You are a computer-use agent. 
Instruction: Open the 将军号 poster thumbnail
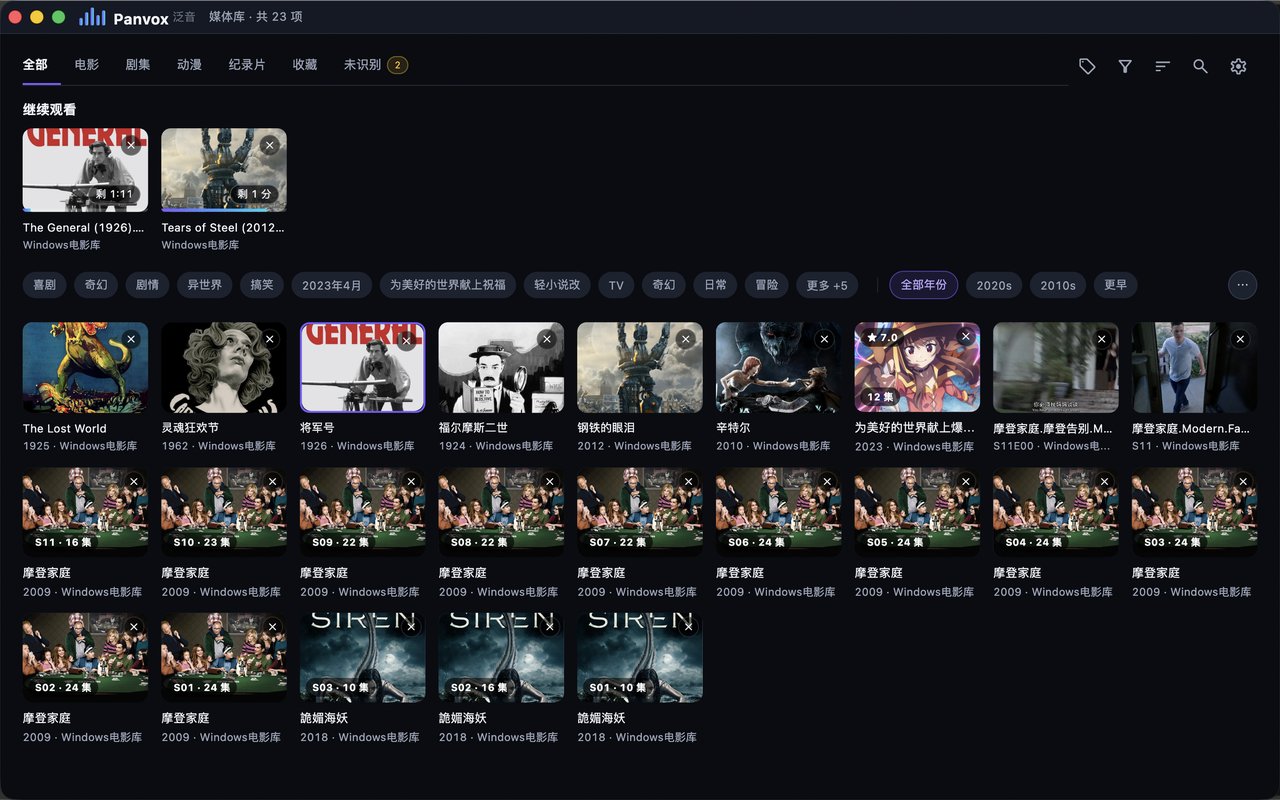click(x=362, y=367)
